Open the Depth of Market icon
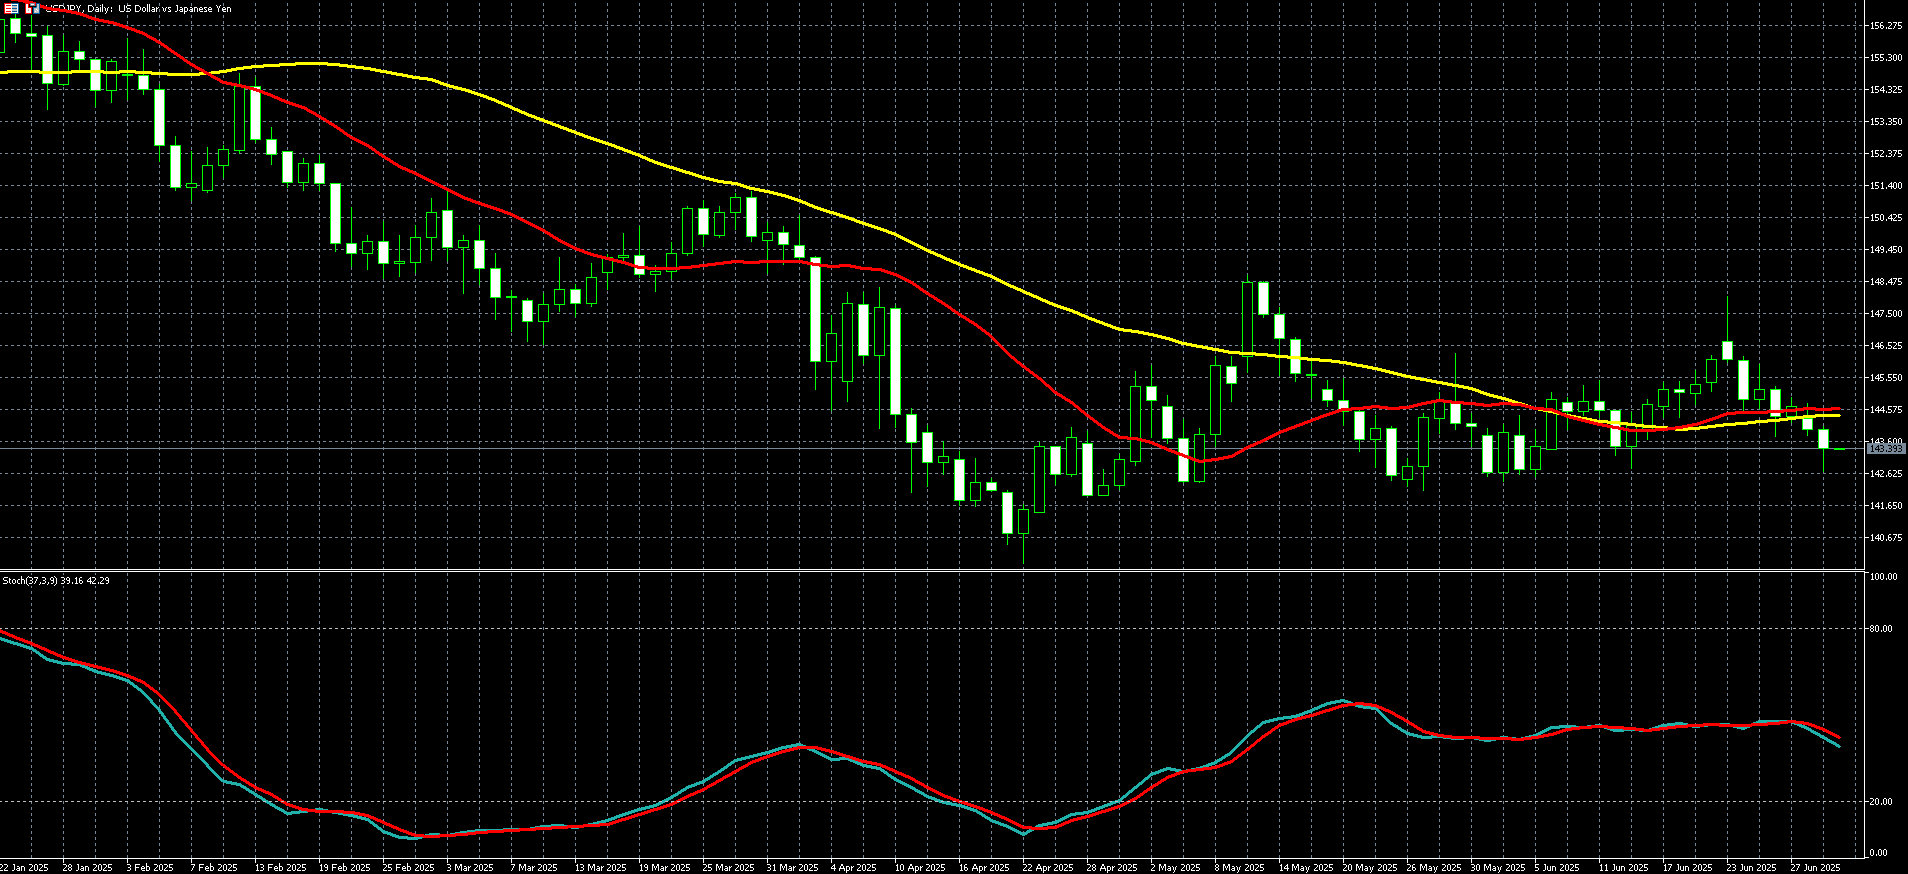Viewport: 1908px width, 874px height. 33,8
